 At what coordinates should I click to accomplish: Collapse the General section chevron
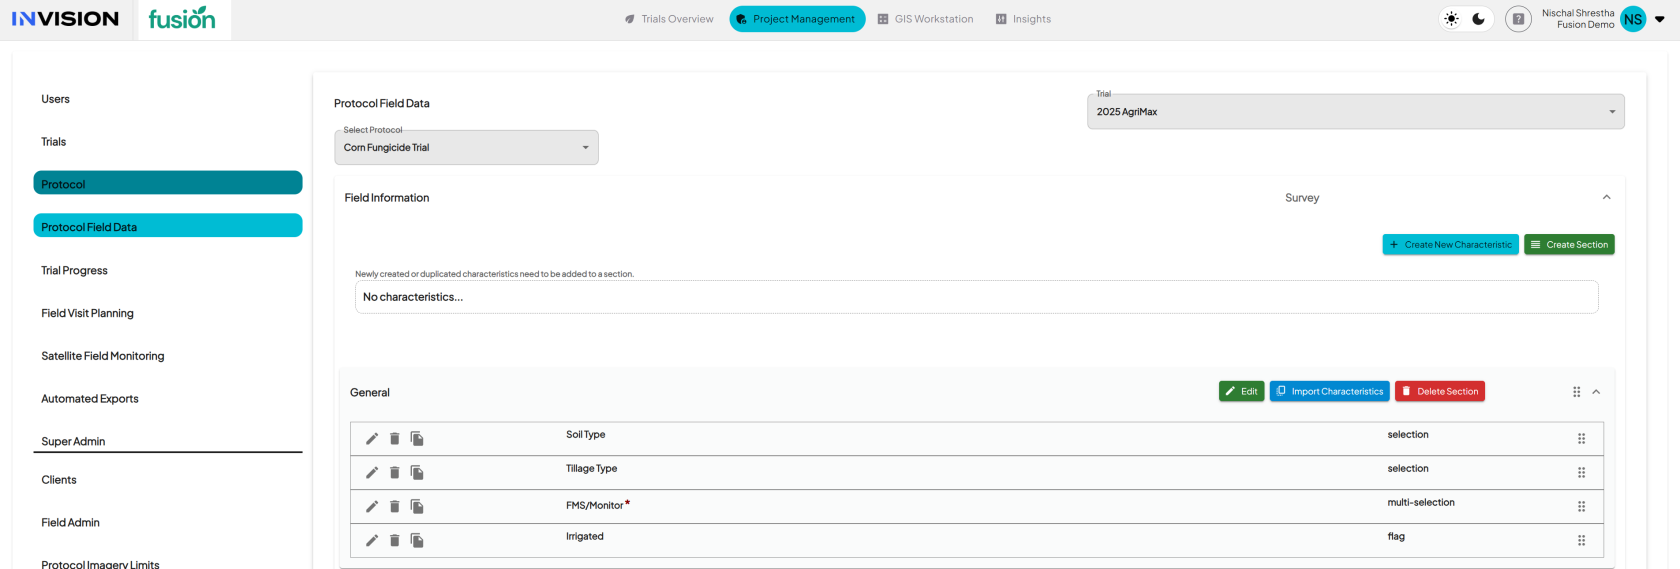coord(1596,392)
